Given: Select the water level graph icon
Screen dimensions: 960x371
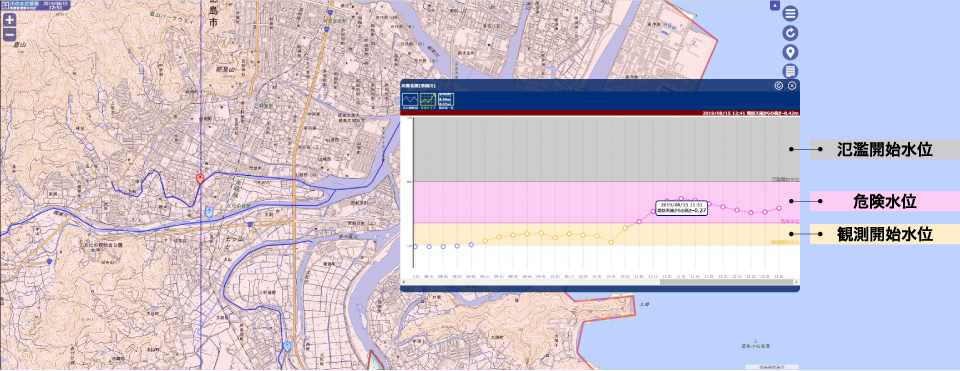Looking at the screenshot, I should pyautogui.click(x=427, y=100).
